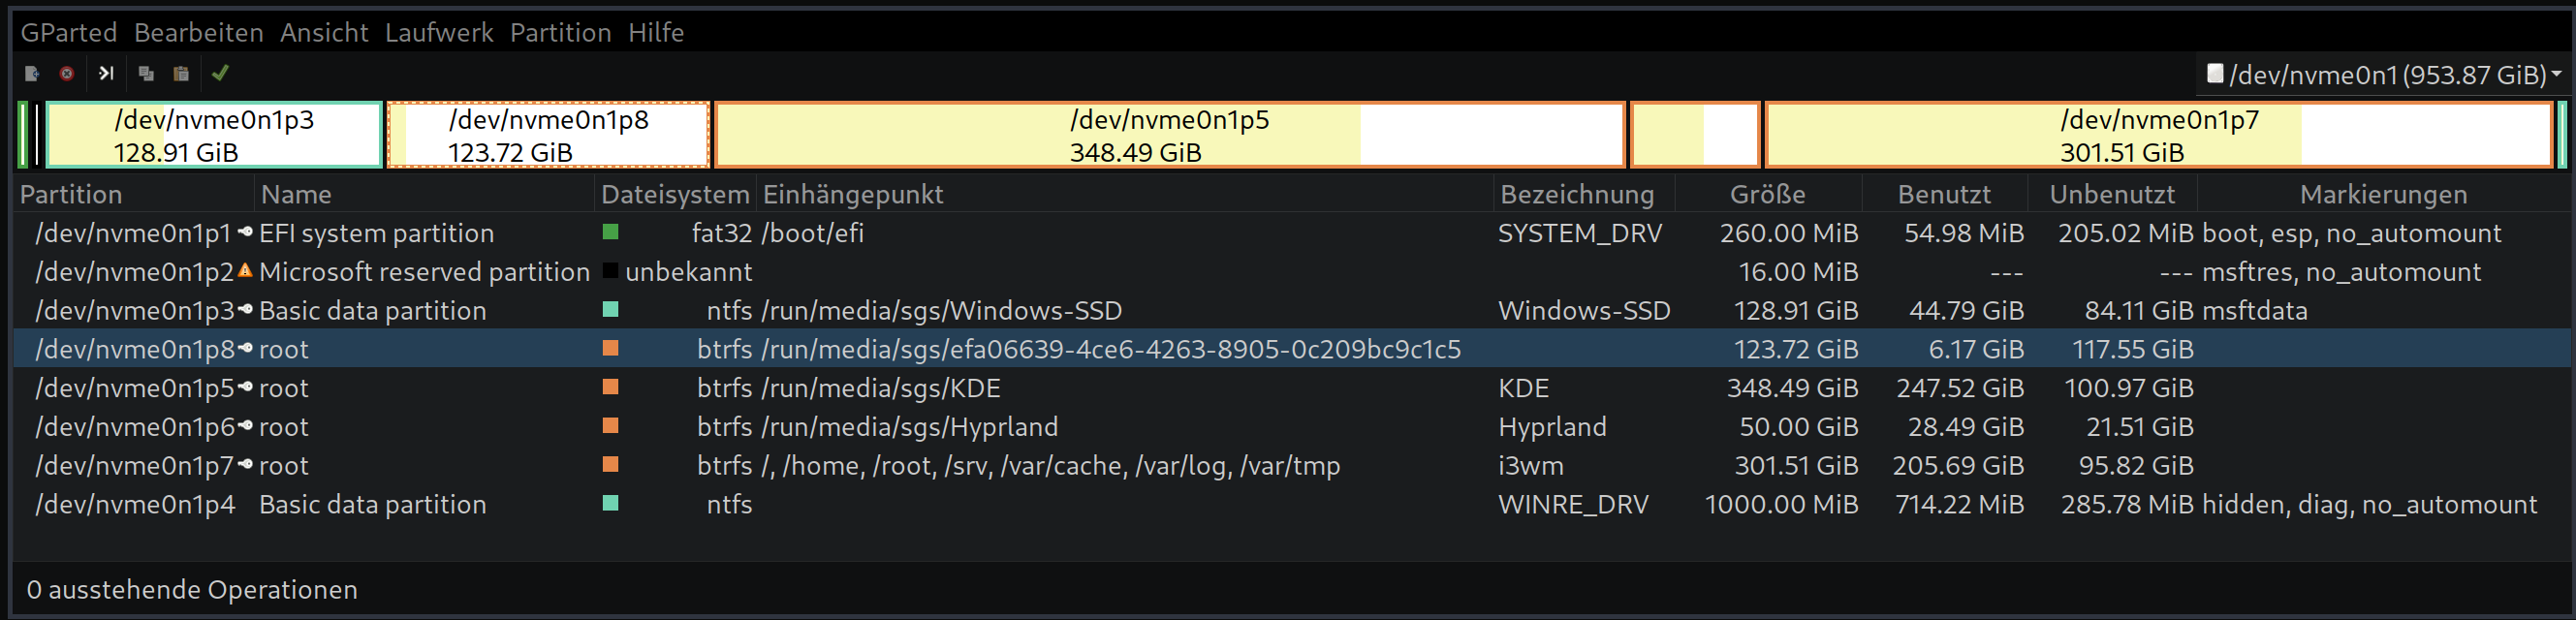Click the i3wm label cell

pyautogui.click(x=1531, y=465)
